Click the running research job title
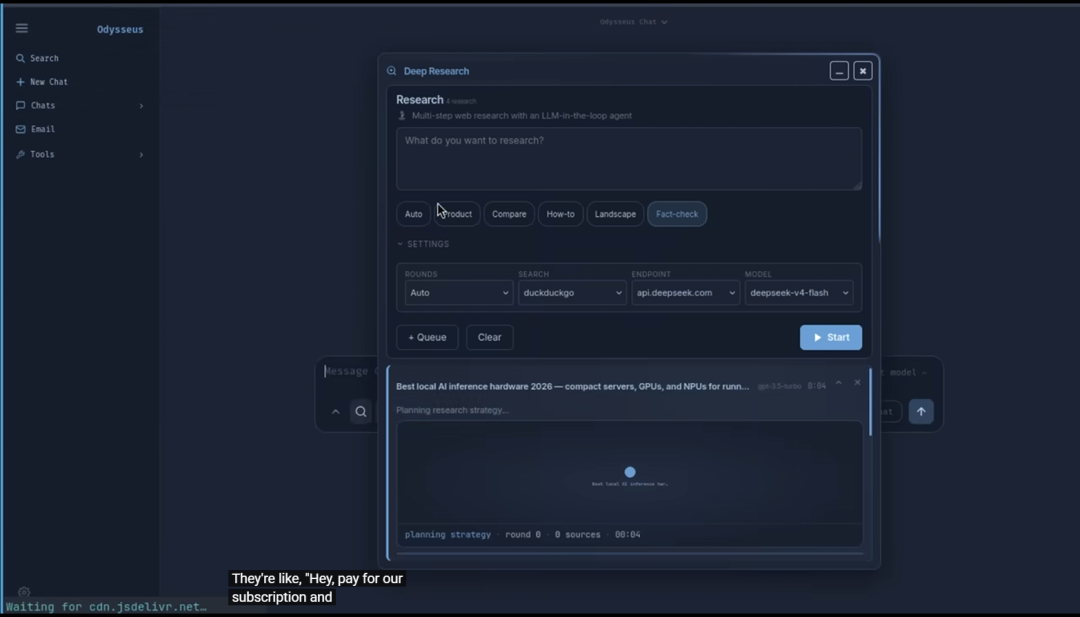 pyautogui.click(x=572, y=387)
